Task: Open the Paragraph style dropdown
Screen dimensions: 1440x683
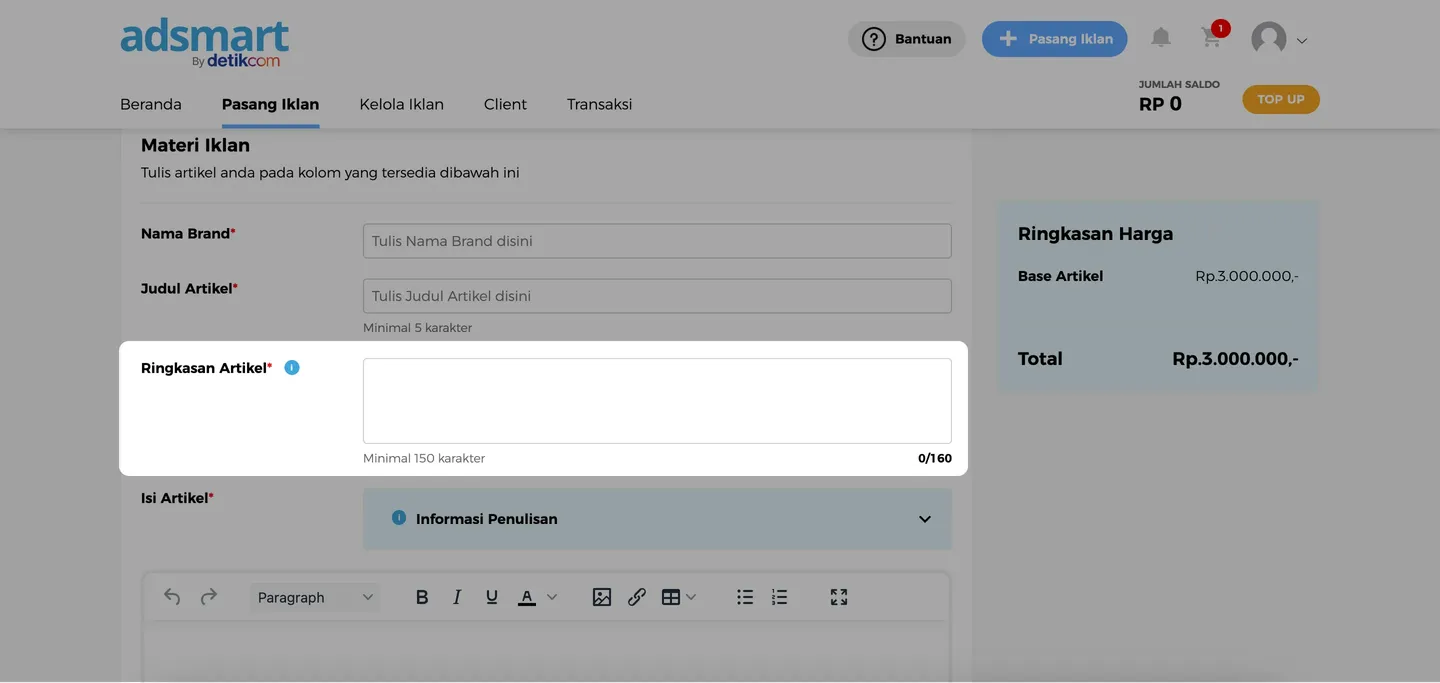Action: [x=314, y=597]
